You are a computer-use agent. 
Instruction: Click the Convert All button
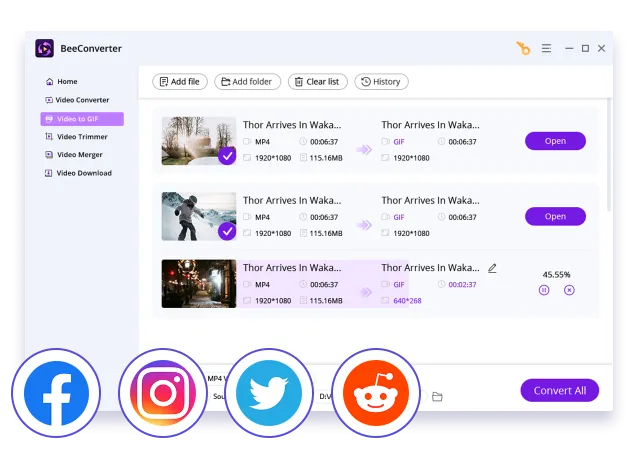(x=560, y=391)
